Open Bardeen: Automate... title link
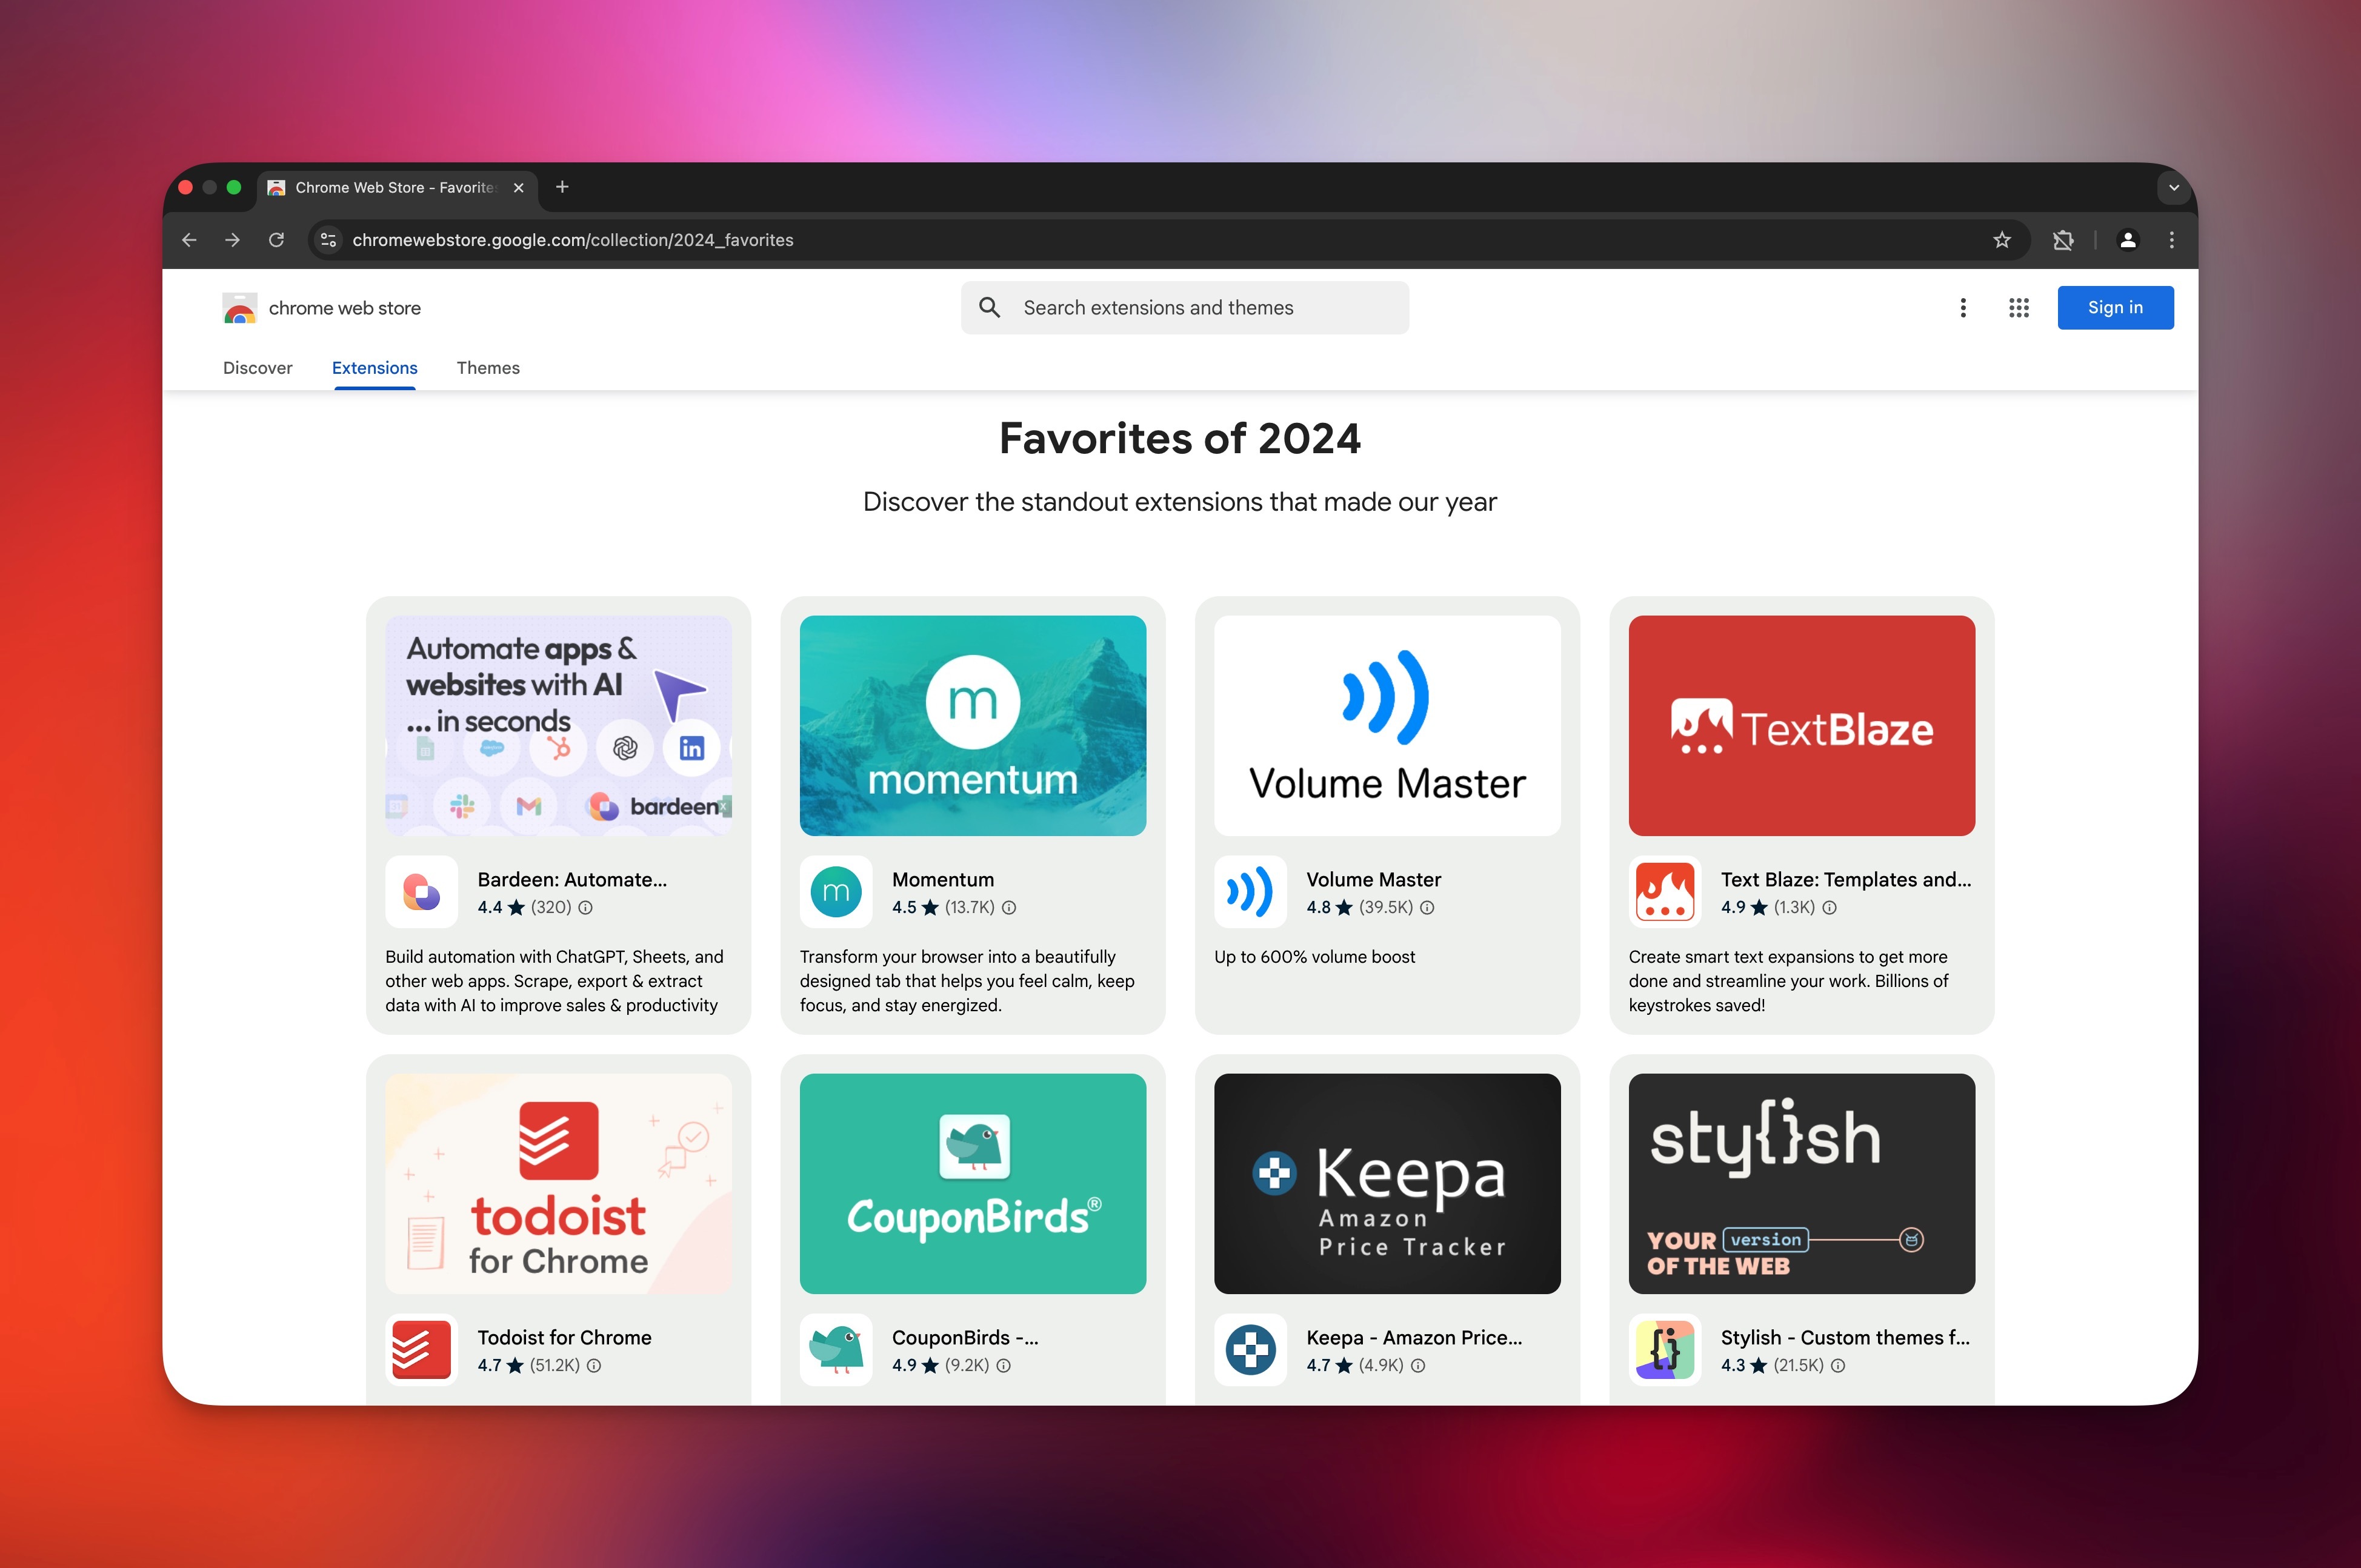Viewport: 2361px width, 1568px height. [572, 880]
